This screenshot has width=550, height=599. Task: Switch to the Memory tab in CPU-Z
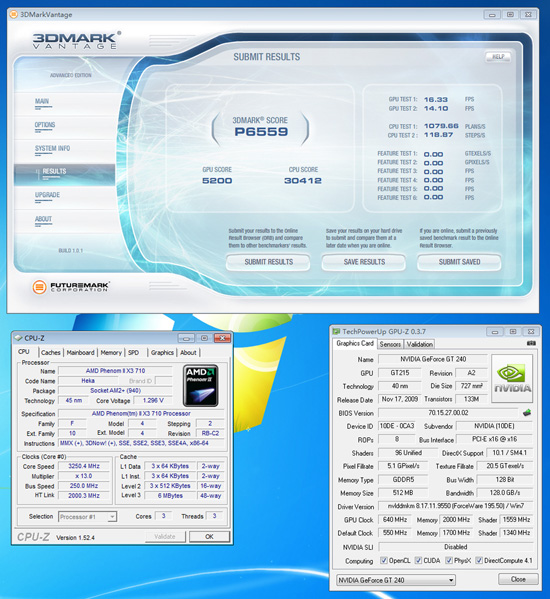coord(111,353)
